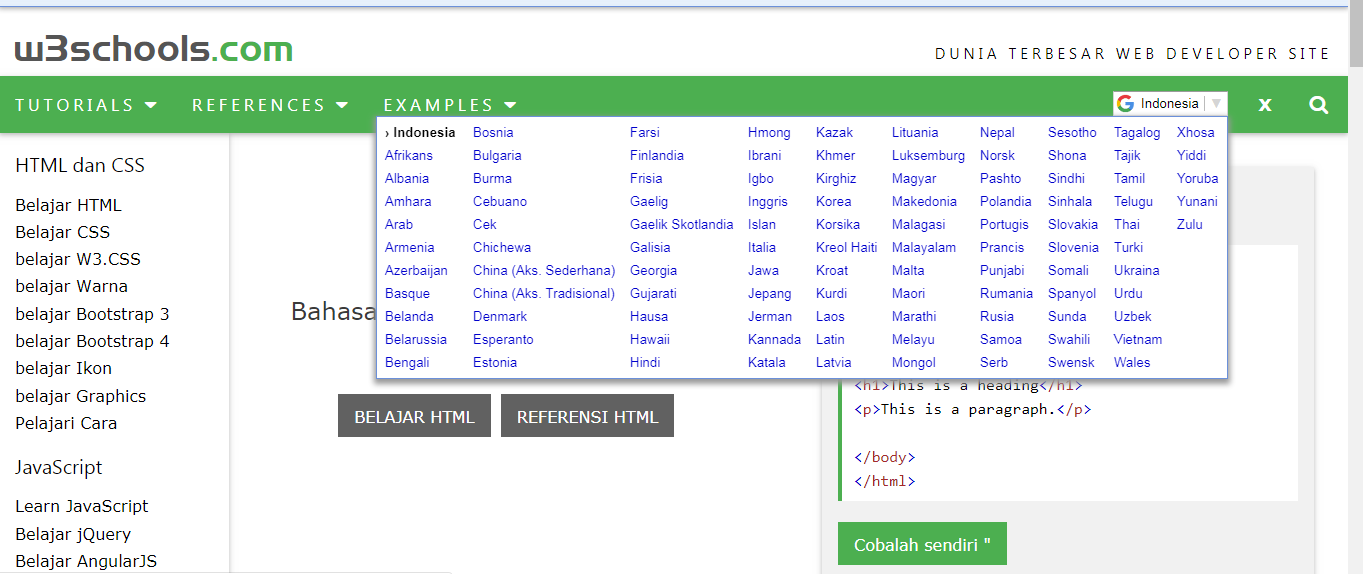Choose Inggris from the language list
Screen dimensions: 1363x574
pos(767,201)
